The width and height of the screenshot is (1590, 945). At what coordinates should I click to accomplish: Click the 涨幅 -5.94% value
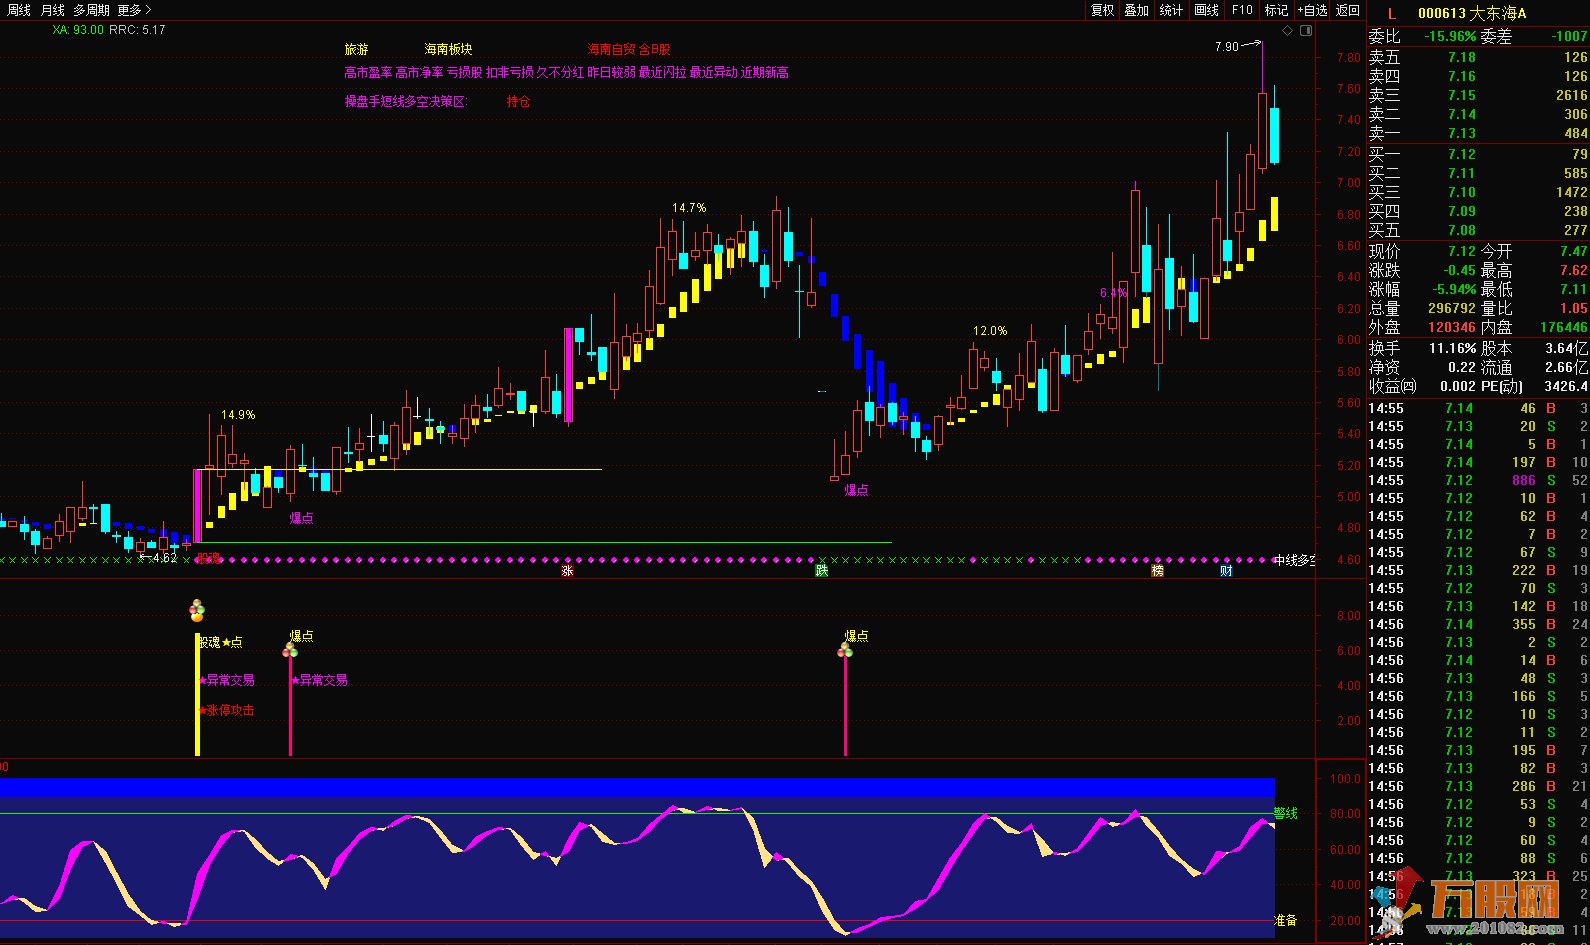tap(1454, 289)
